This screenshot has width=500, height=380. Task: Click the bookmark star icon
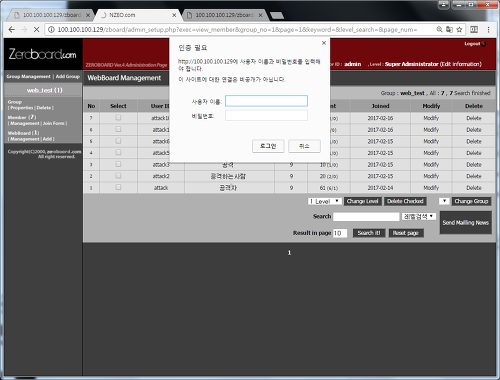point(459,30)
